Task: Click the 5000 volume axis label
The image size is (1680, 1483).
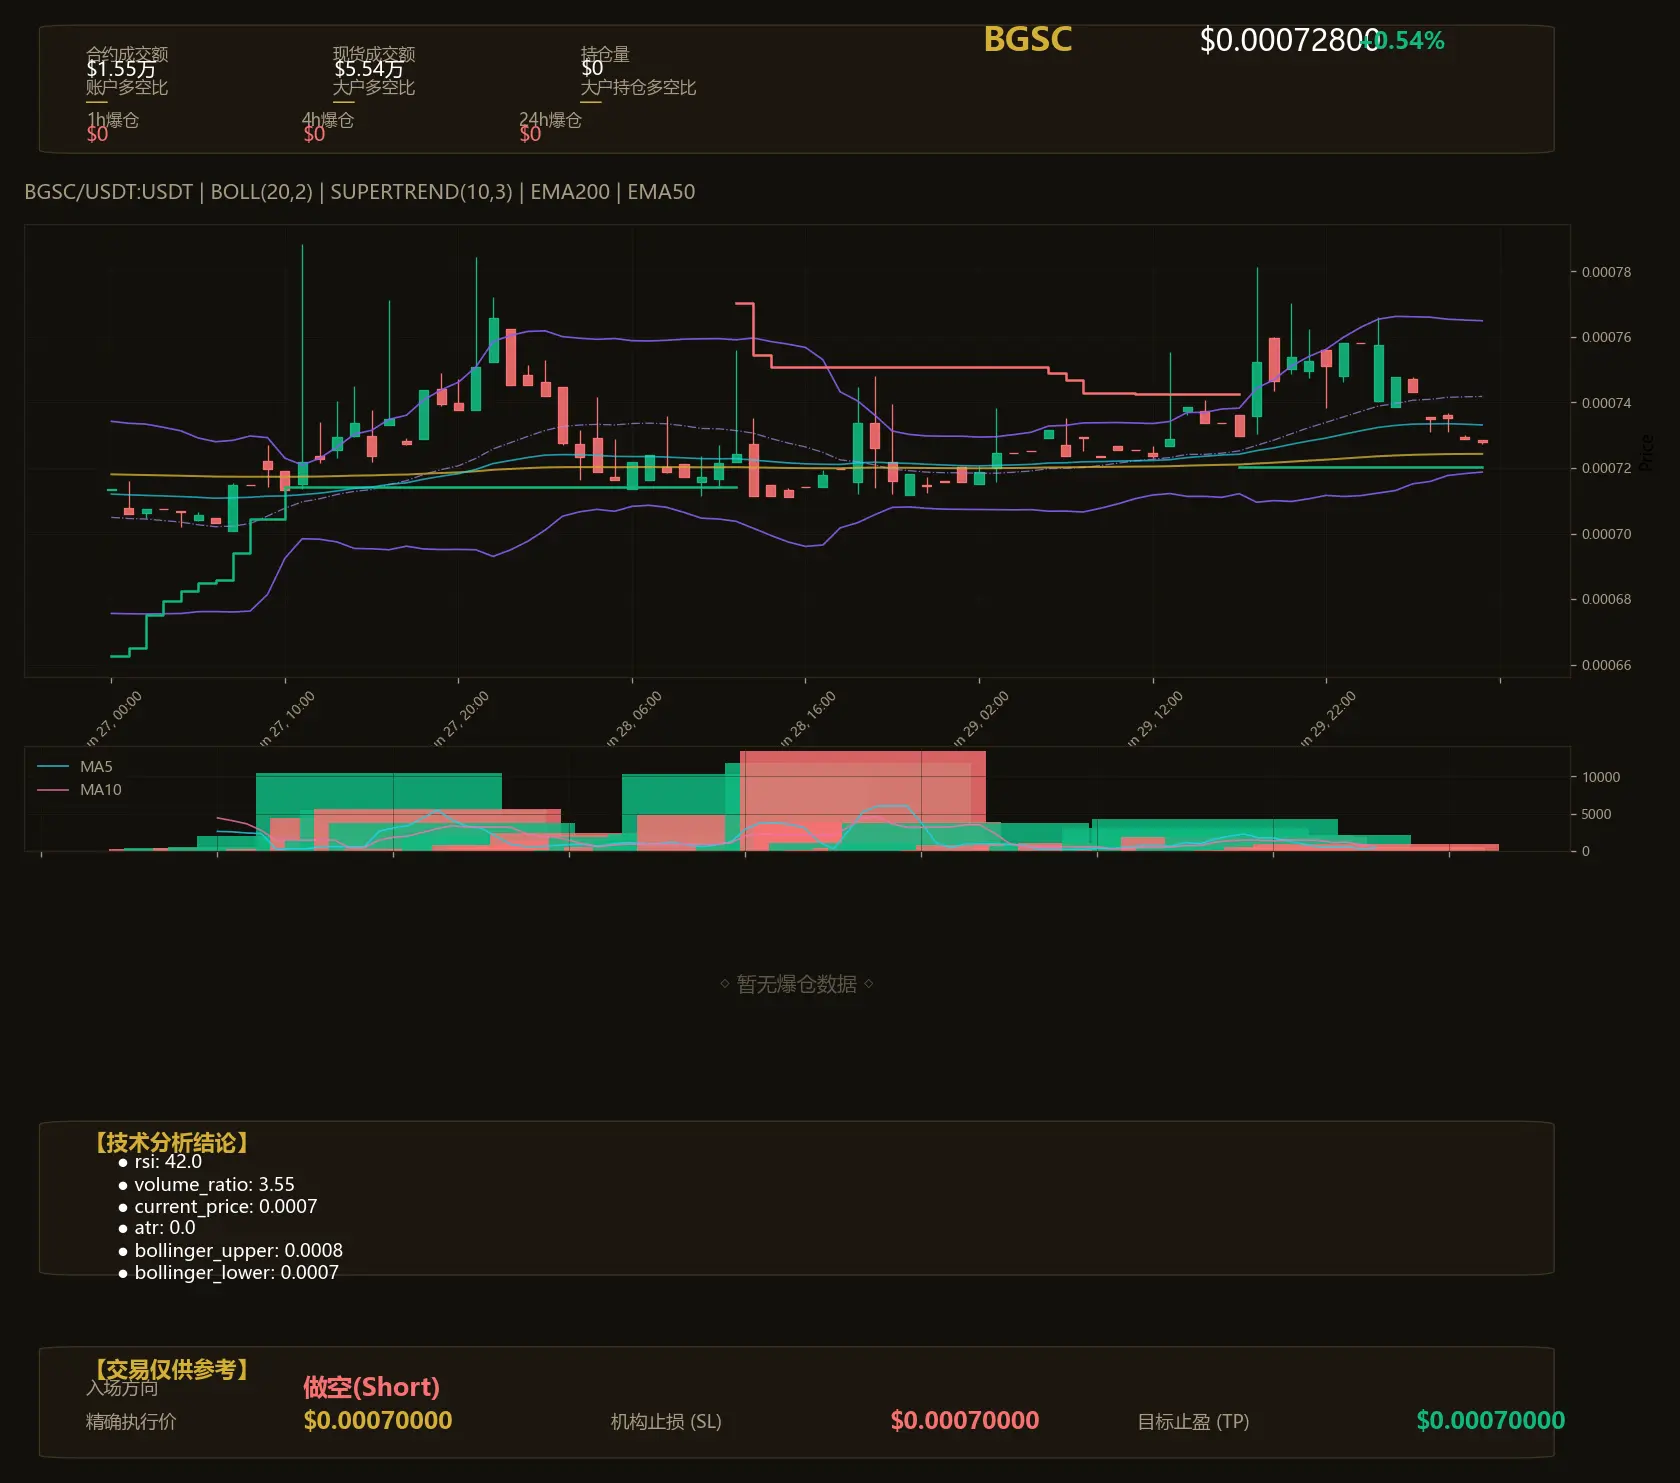Action: point(1596,814)
